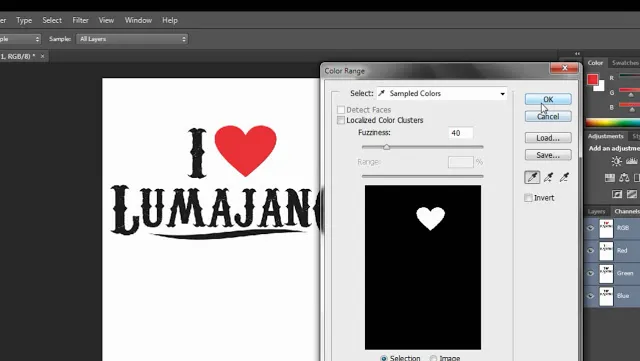Open the Help menu
This screenshot has height=361, width=640.
170,20
